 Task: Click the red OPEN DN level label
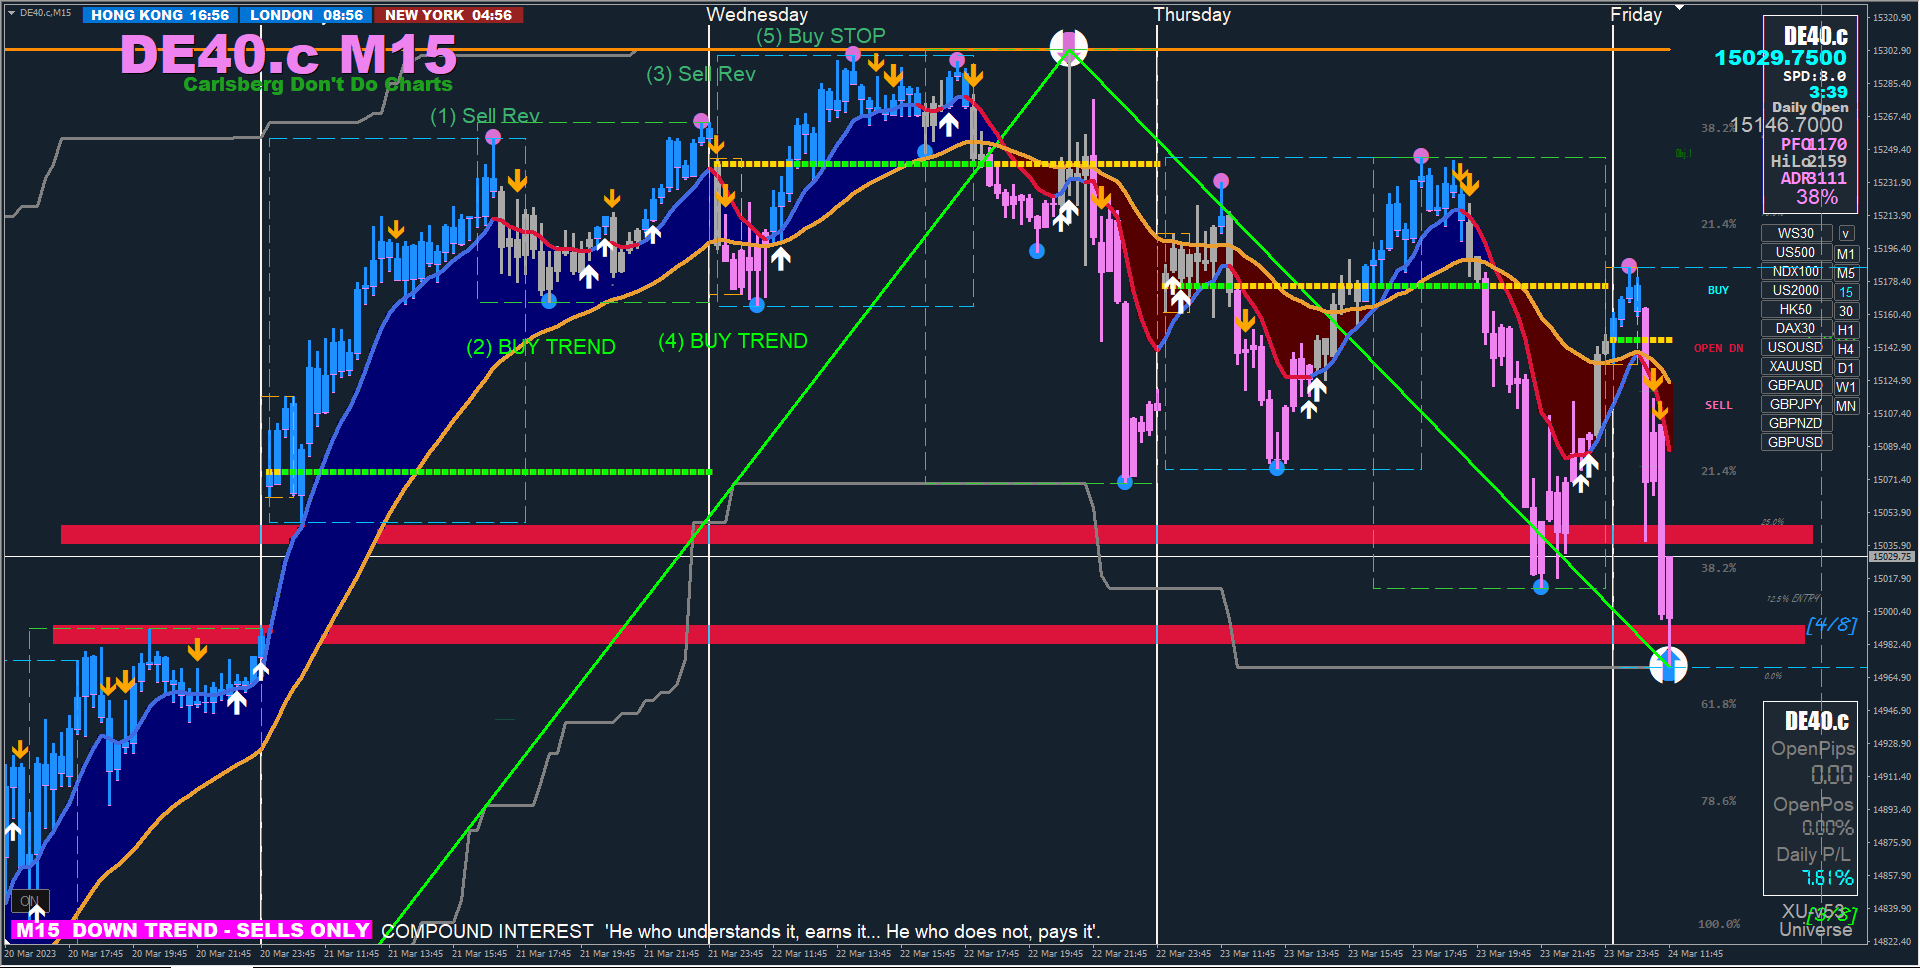coord(1718,348)
